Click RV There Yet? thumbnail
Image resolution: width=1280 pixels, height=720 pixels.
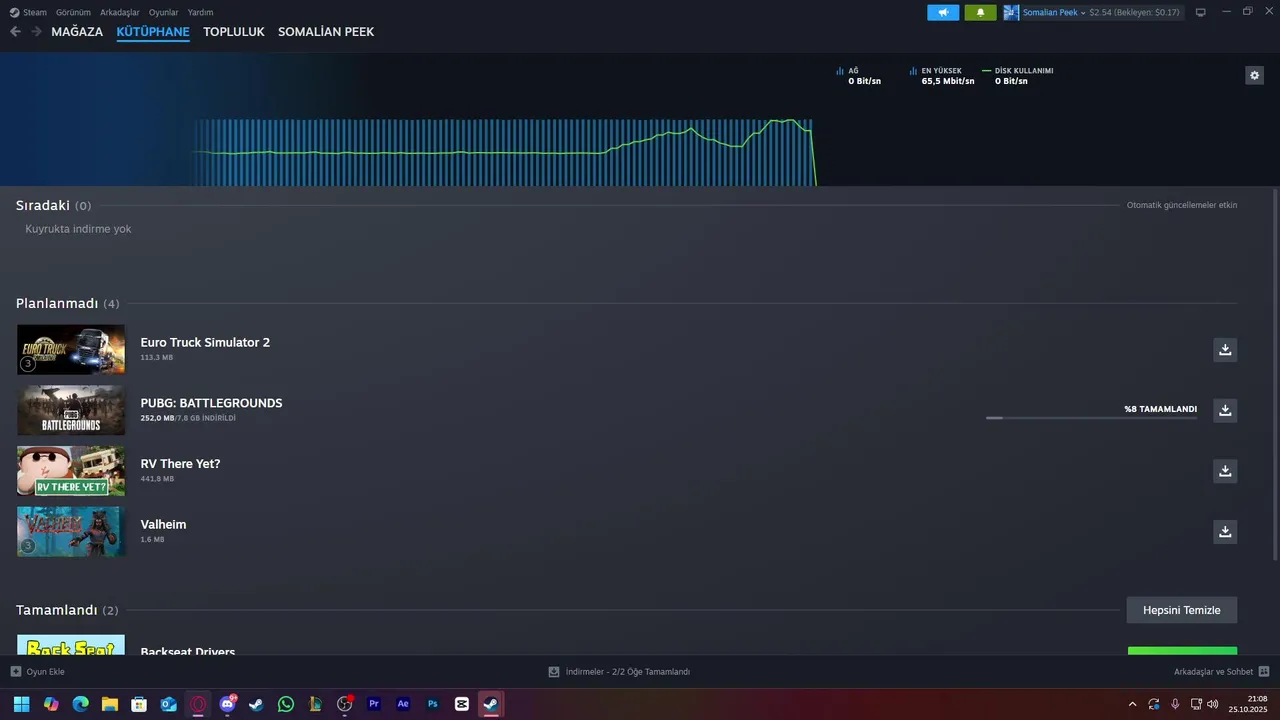pos(71,471)
